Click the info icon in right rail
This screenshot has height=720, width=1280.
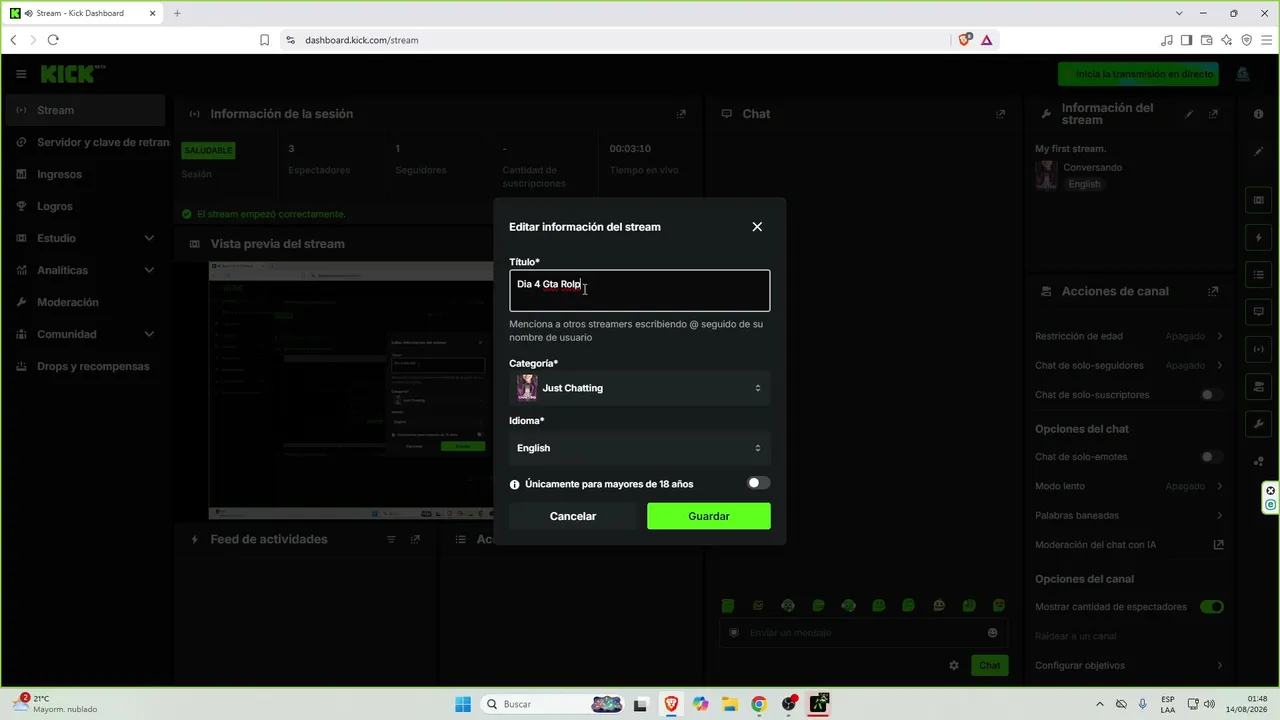1259,114
